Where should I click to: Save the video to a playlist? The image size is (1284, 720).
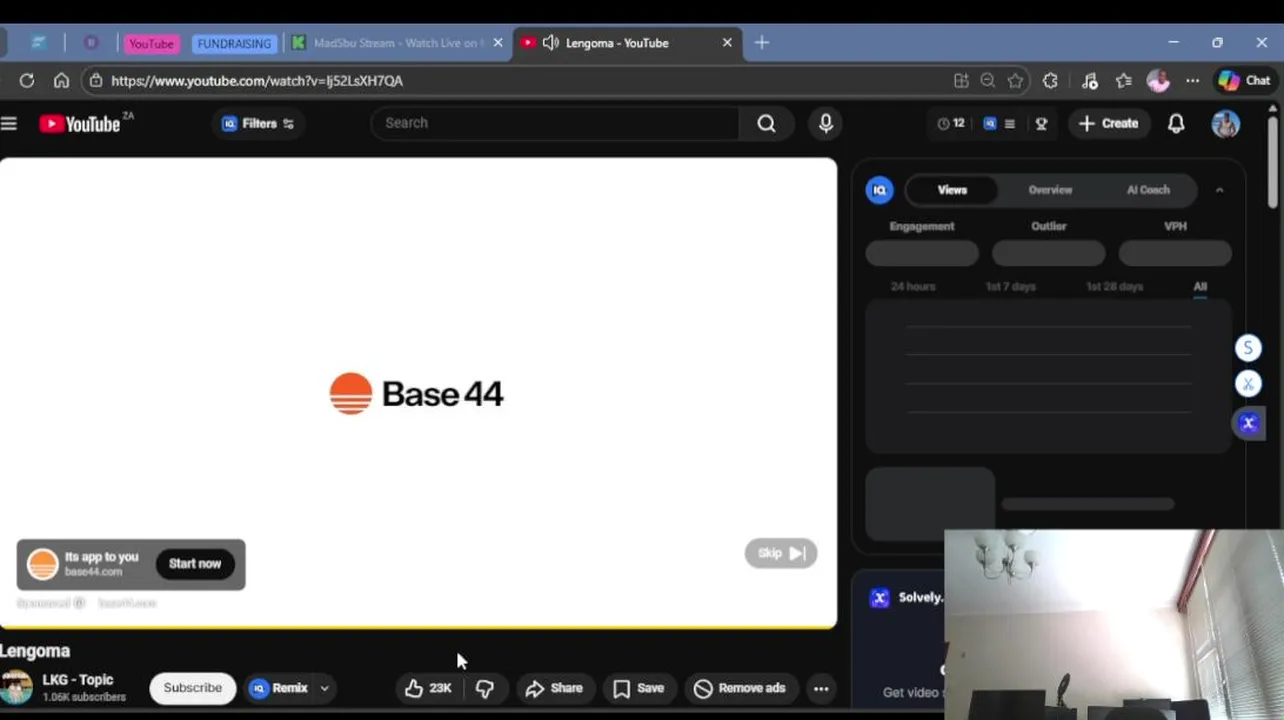(x=638, y=688)
